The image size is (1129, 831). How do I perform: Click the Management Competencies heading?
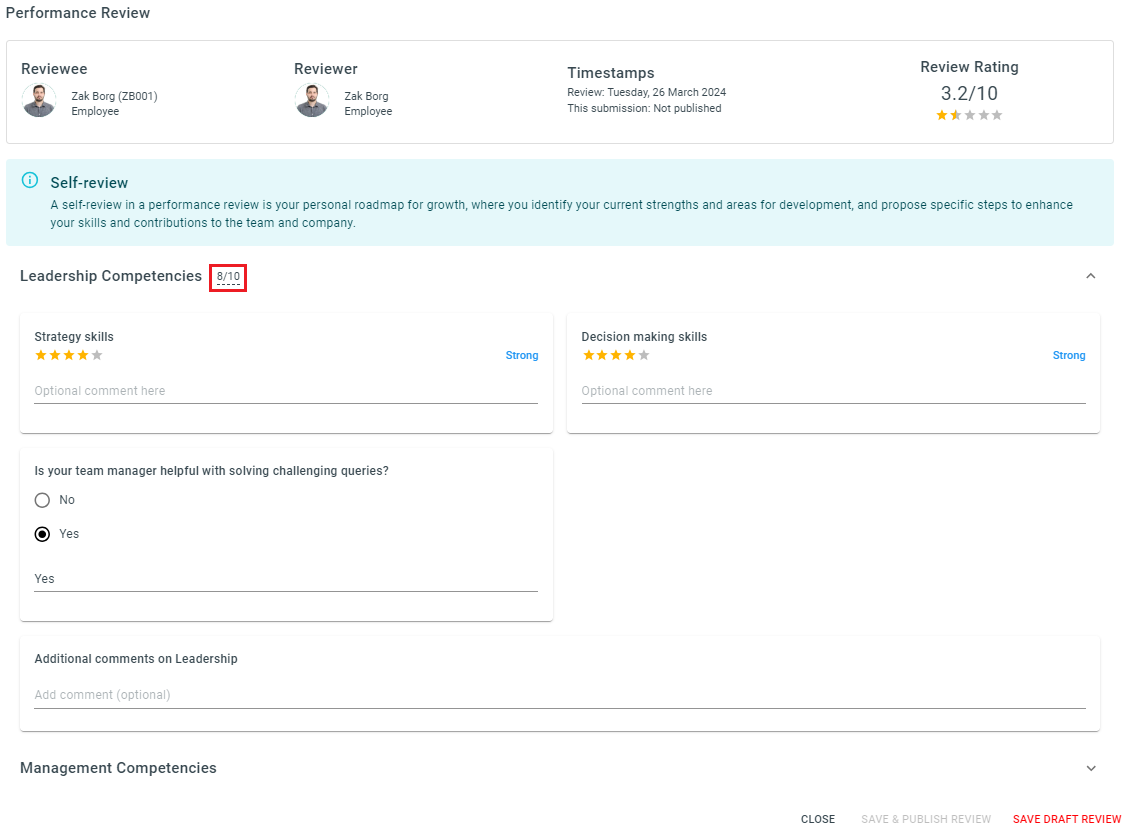[x=118, y=768]
